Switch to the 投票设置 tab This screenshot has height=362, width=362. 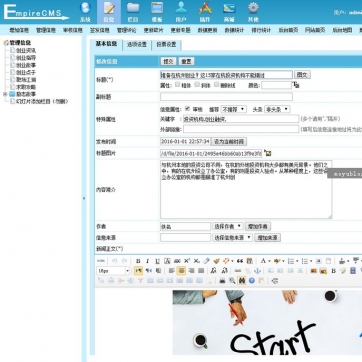(x=166, y=44)
